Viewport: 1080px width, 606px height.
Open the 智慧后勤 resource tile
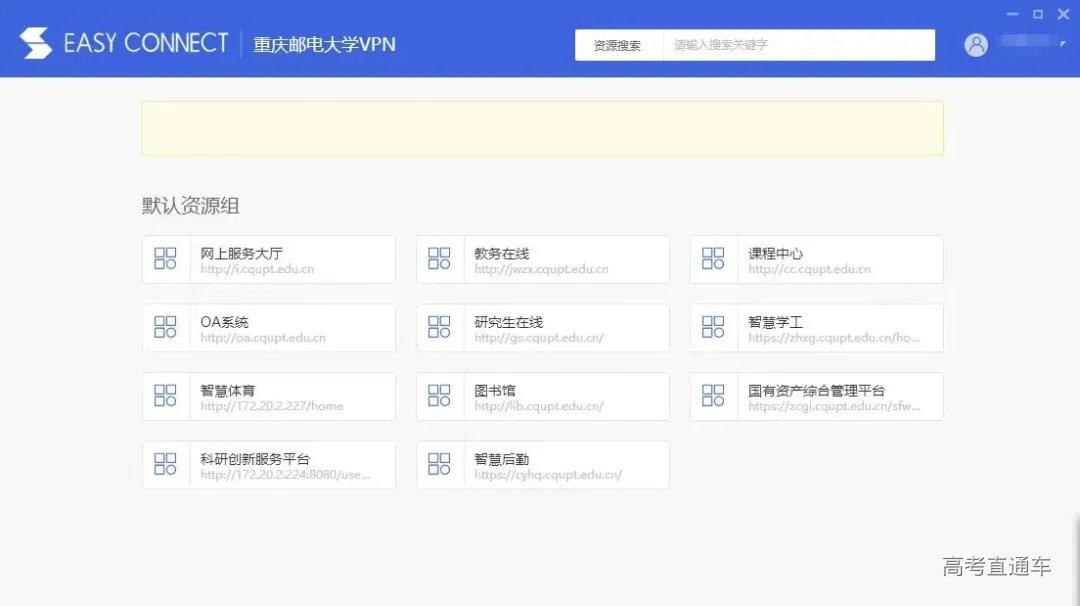point(542,464)
